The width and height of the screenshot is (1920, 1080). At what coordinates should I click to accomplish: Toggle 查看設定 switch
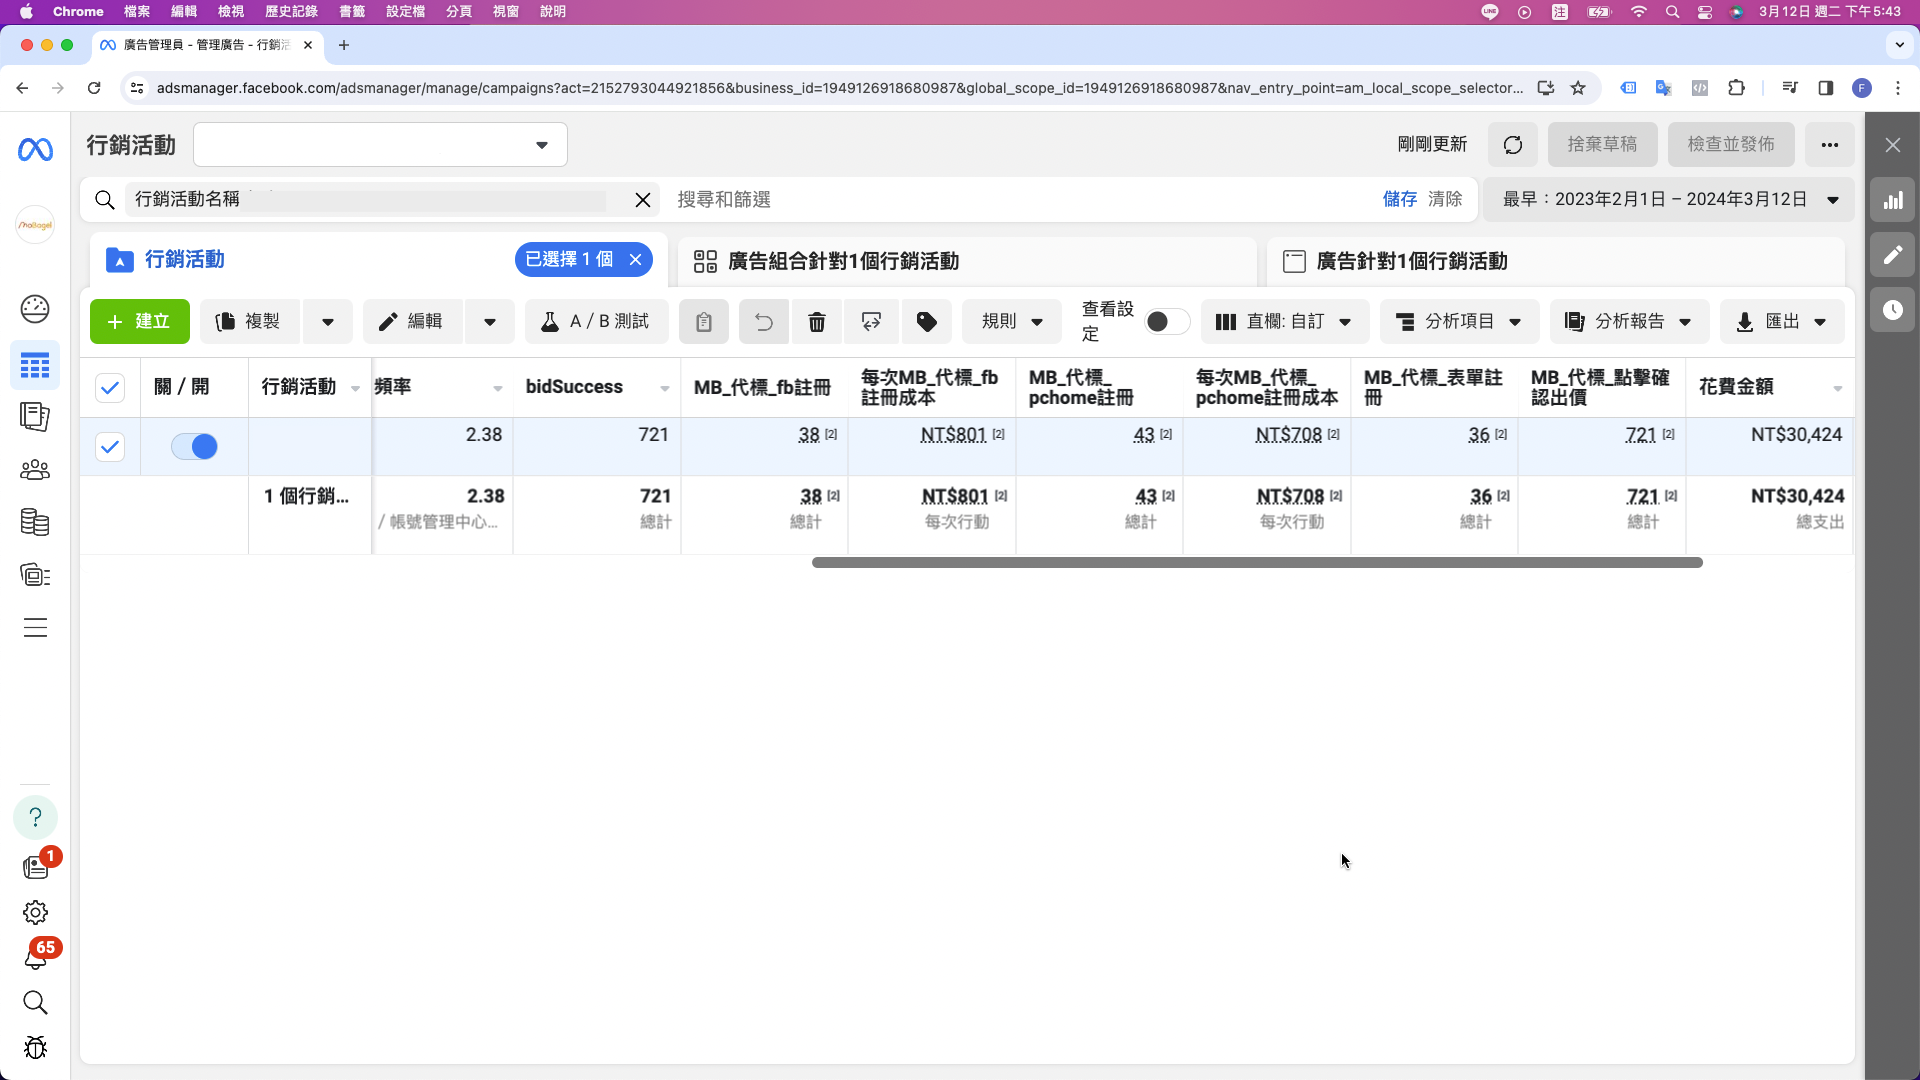1166,322
